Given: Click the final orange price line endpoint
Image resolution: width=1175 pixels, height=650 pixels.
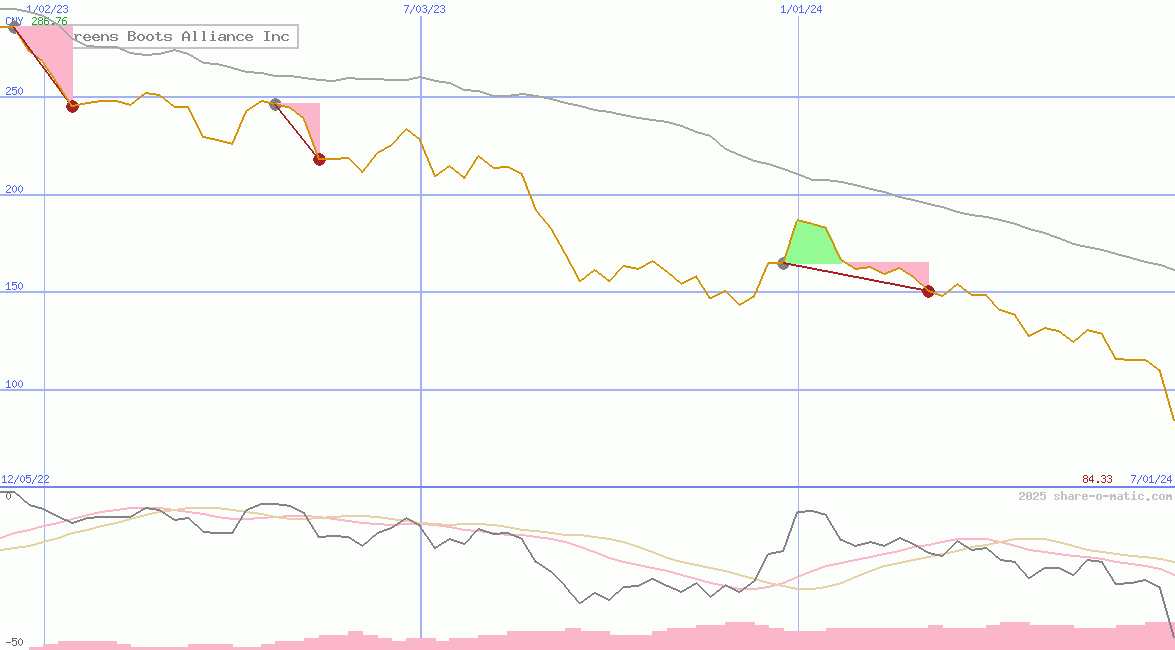Looking at the screenshot, I should [x=1170, y=420].
